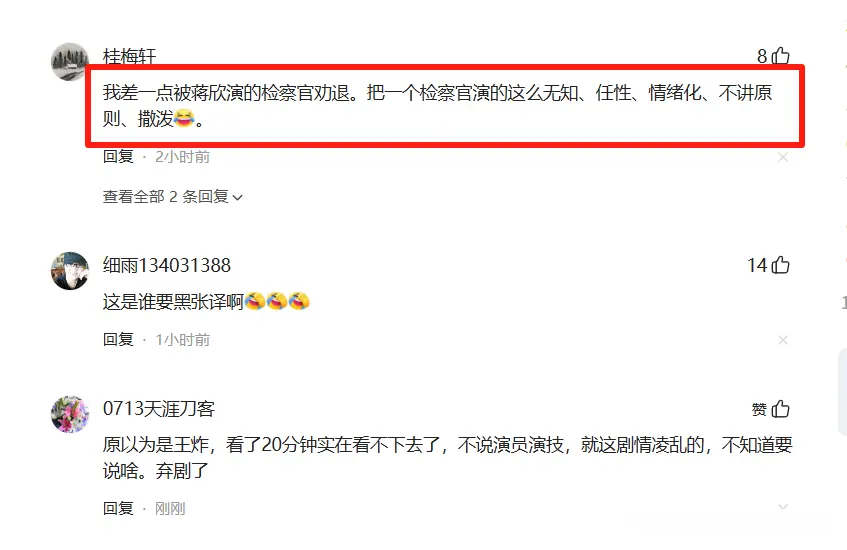This screenshot has height=550, width=847.
Task: Reply to 桂梅轩's comment via 回复
Action: (x=118, y=157)
